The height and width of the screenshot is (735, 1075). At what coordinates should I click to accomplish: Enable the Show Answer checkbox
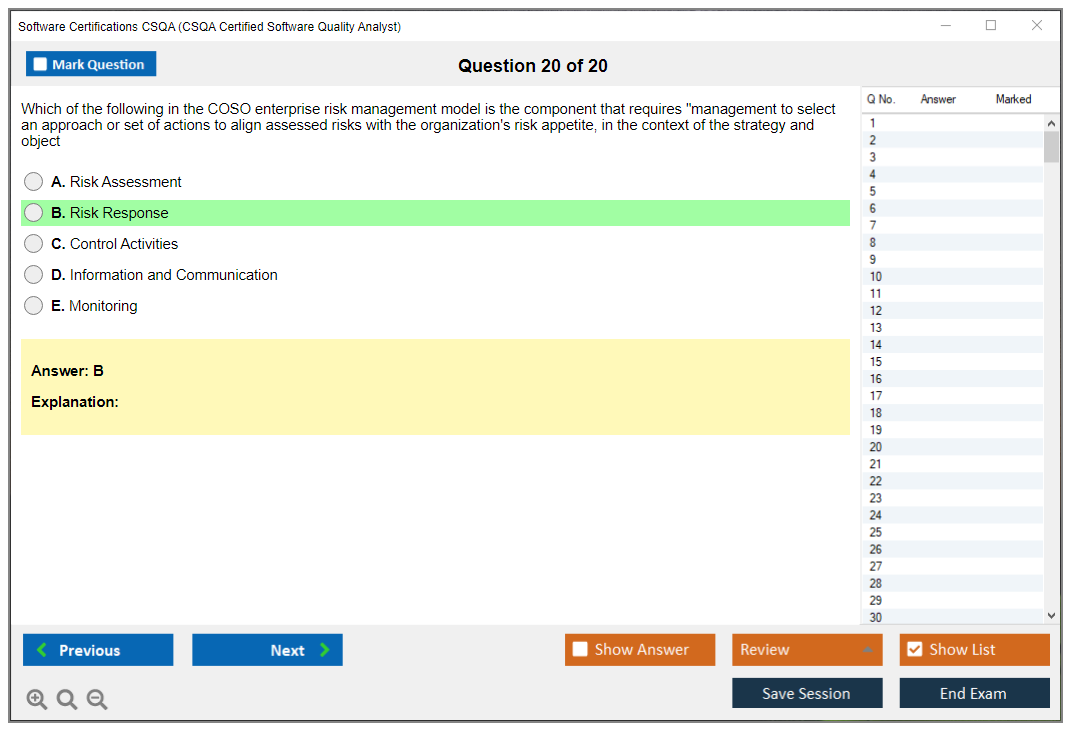click(581, 650)
